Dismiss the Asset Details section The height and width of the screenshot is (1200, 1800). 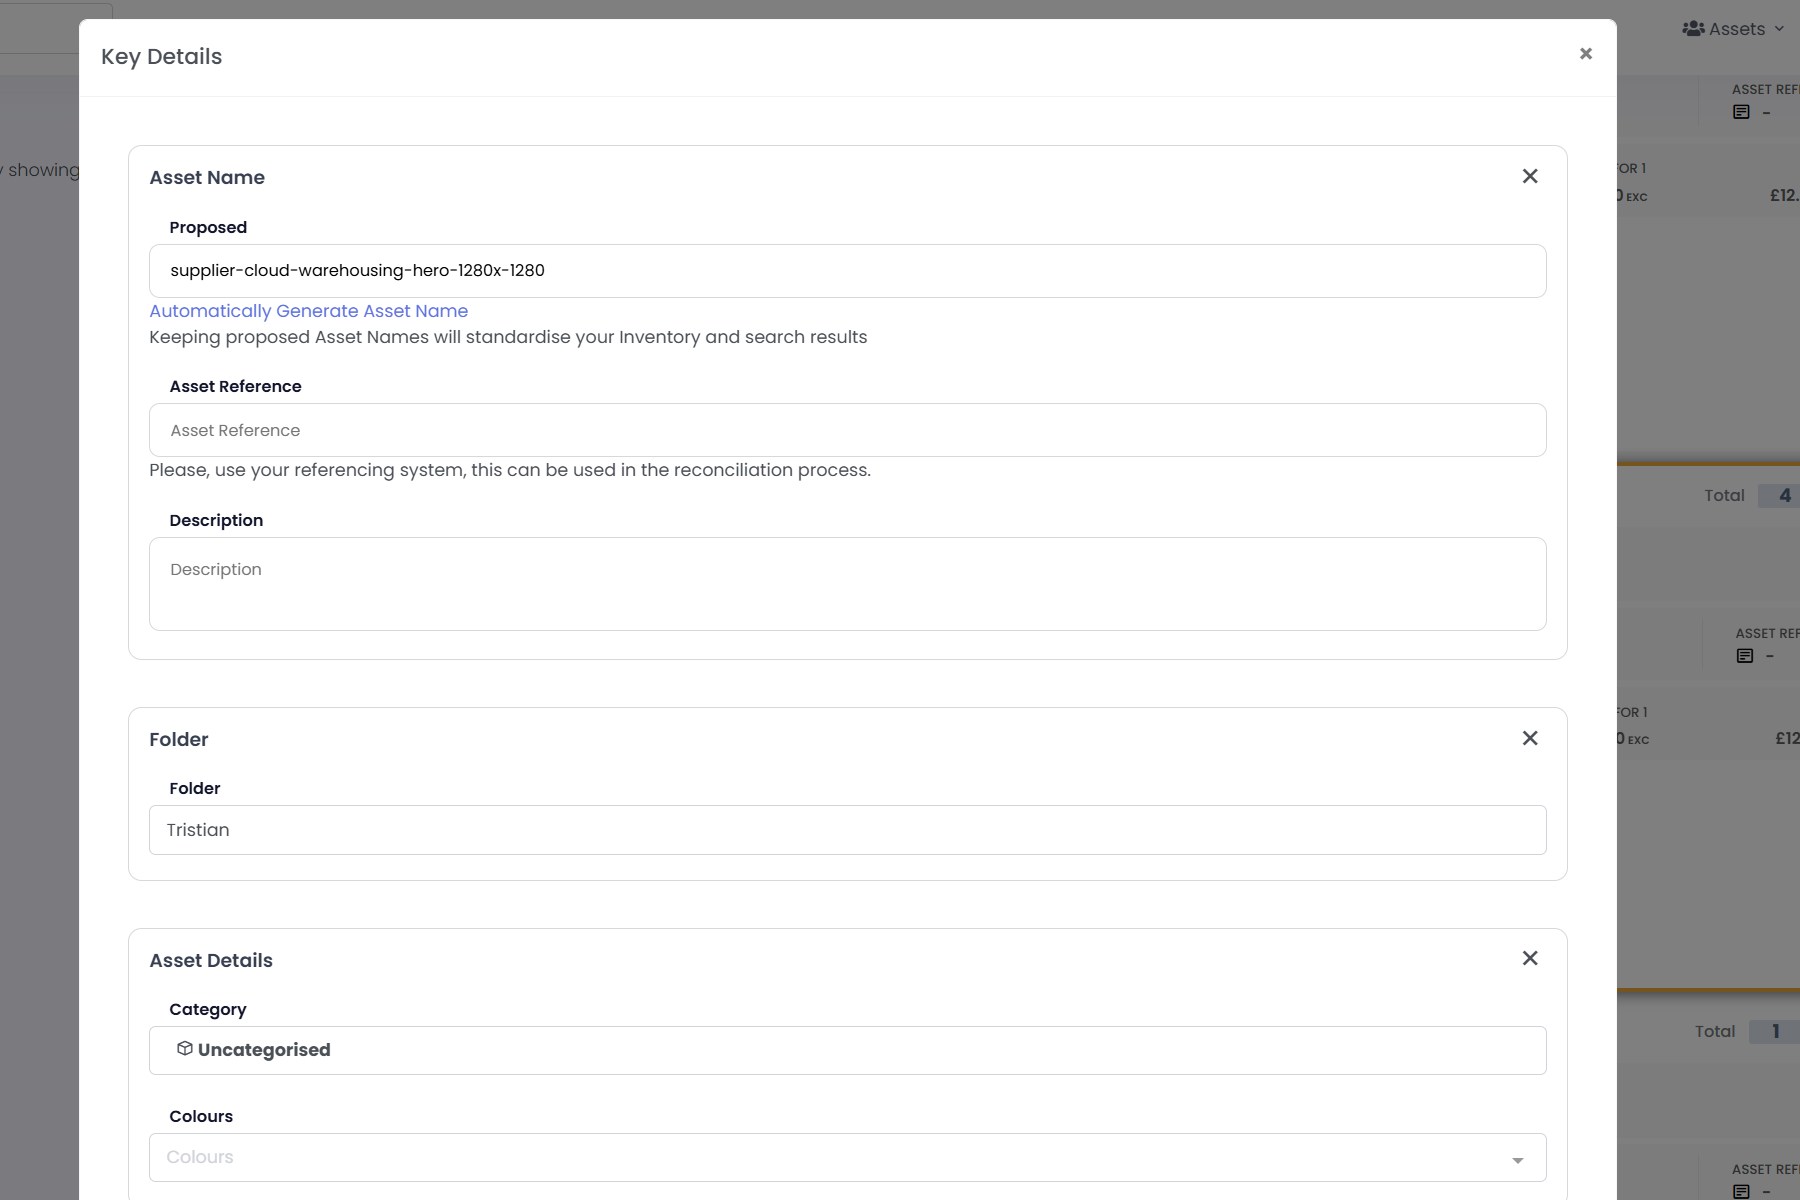pyautogui.click(x=1529, y=959)
